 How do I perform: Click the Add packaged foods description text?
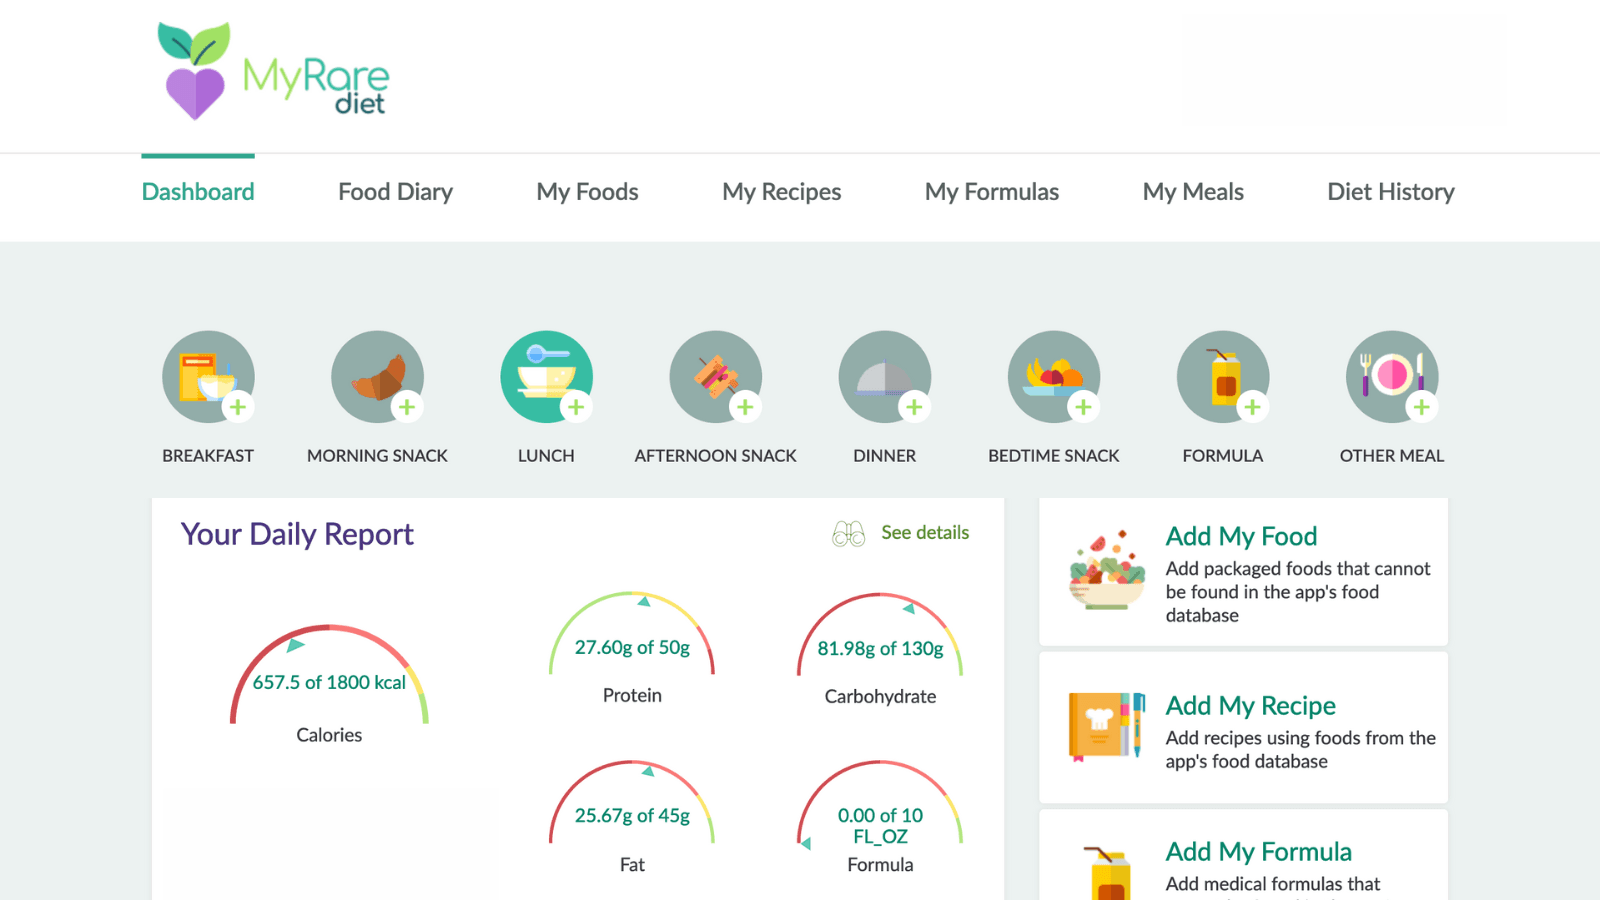(1298, 592)
